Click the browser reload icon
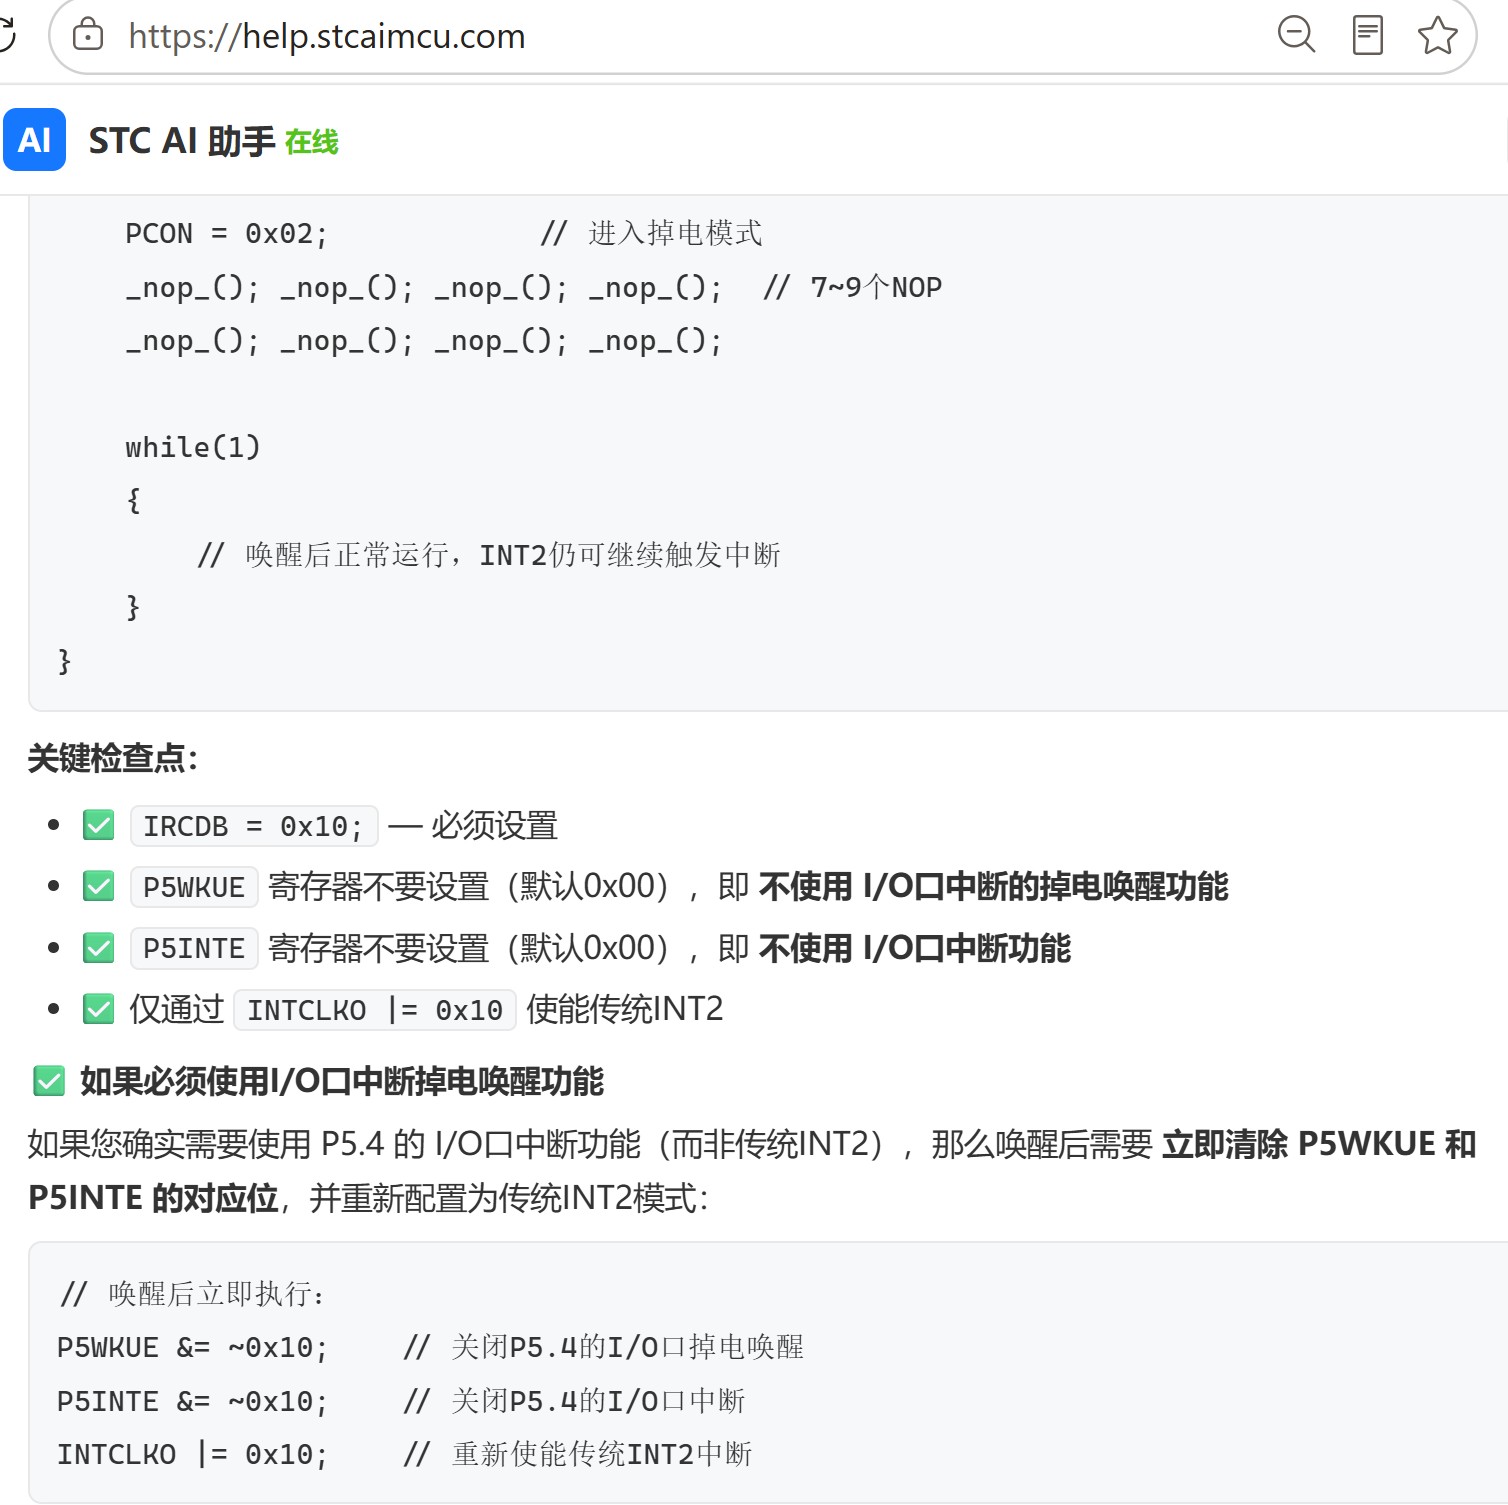This screenshot has height=1505, width=1508. [x=7, y=35]
